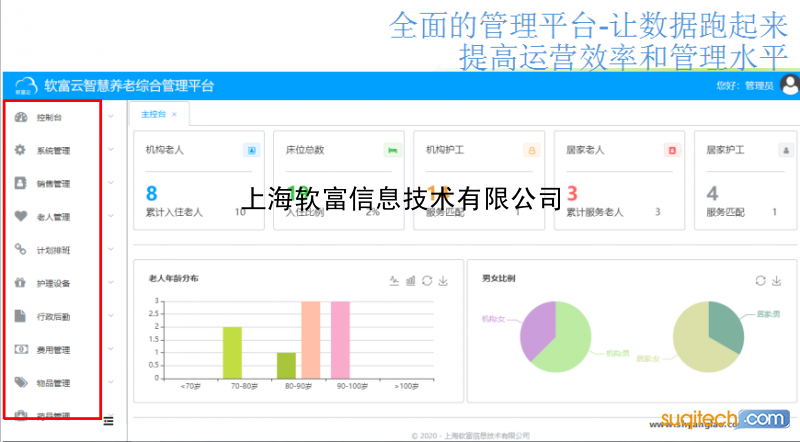Click the pale yellow 居家女 pie slice
The image size is (800, 442).
[696, 345]
